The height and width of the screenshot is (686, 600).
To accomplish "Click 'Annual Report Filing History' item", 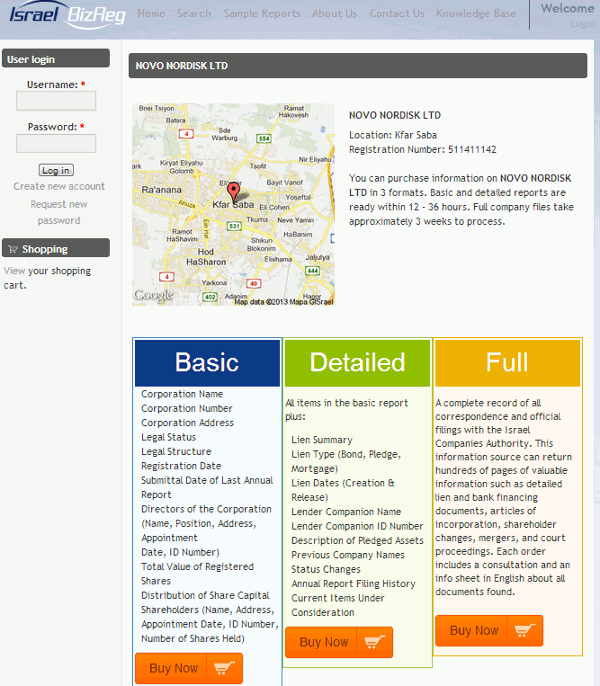I will pyautogui.click(x=353, y=584).
